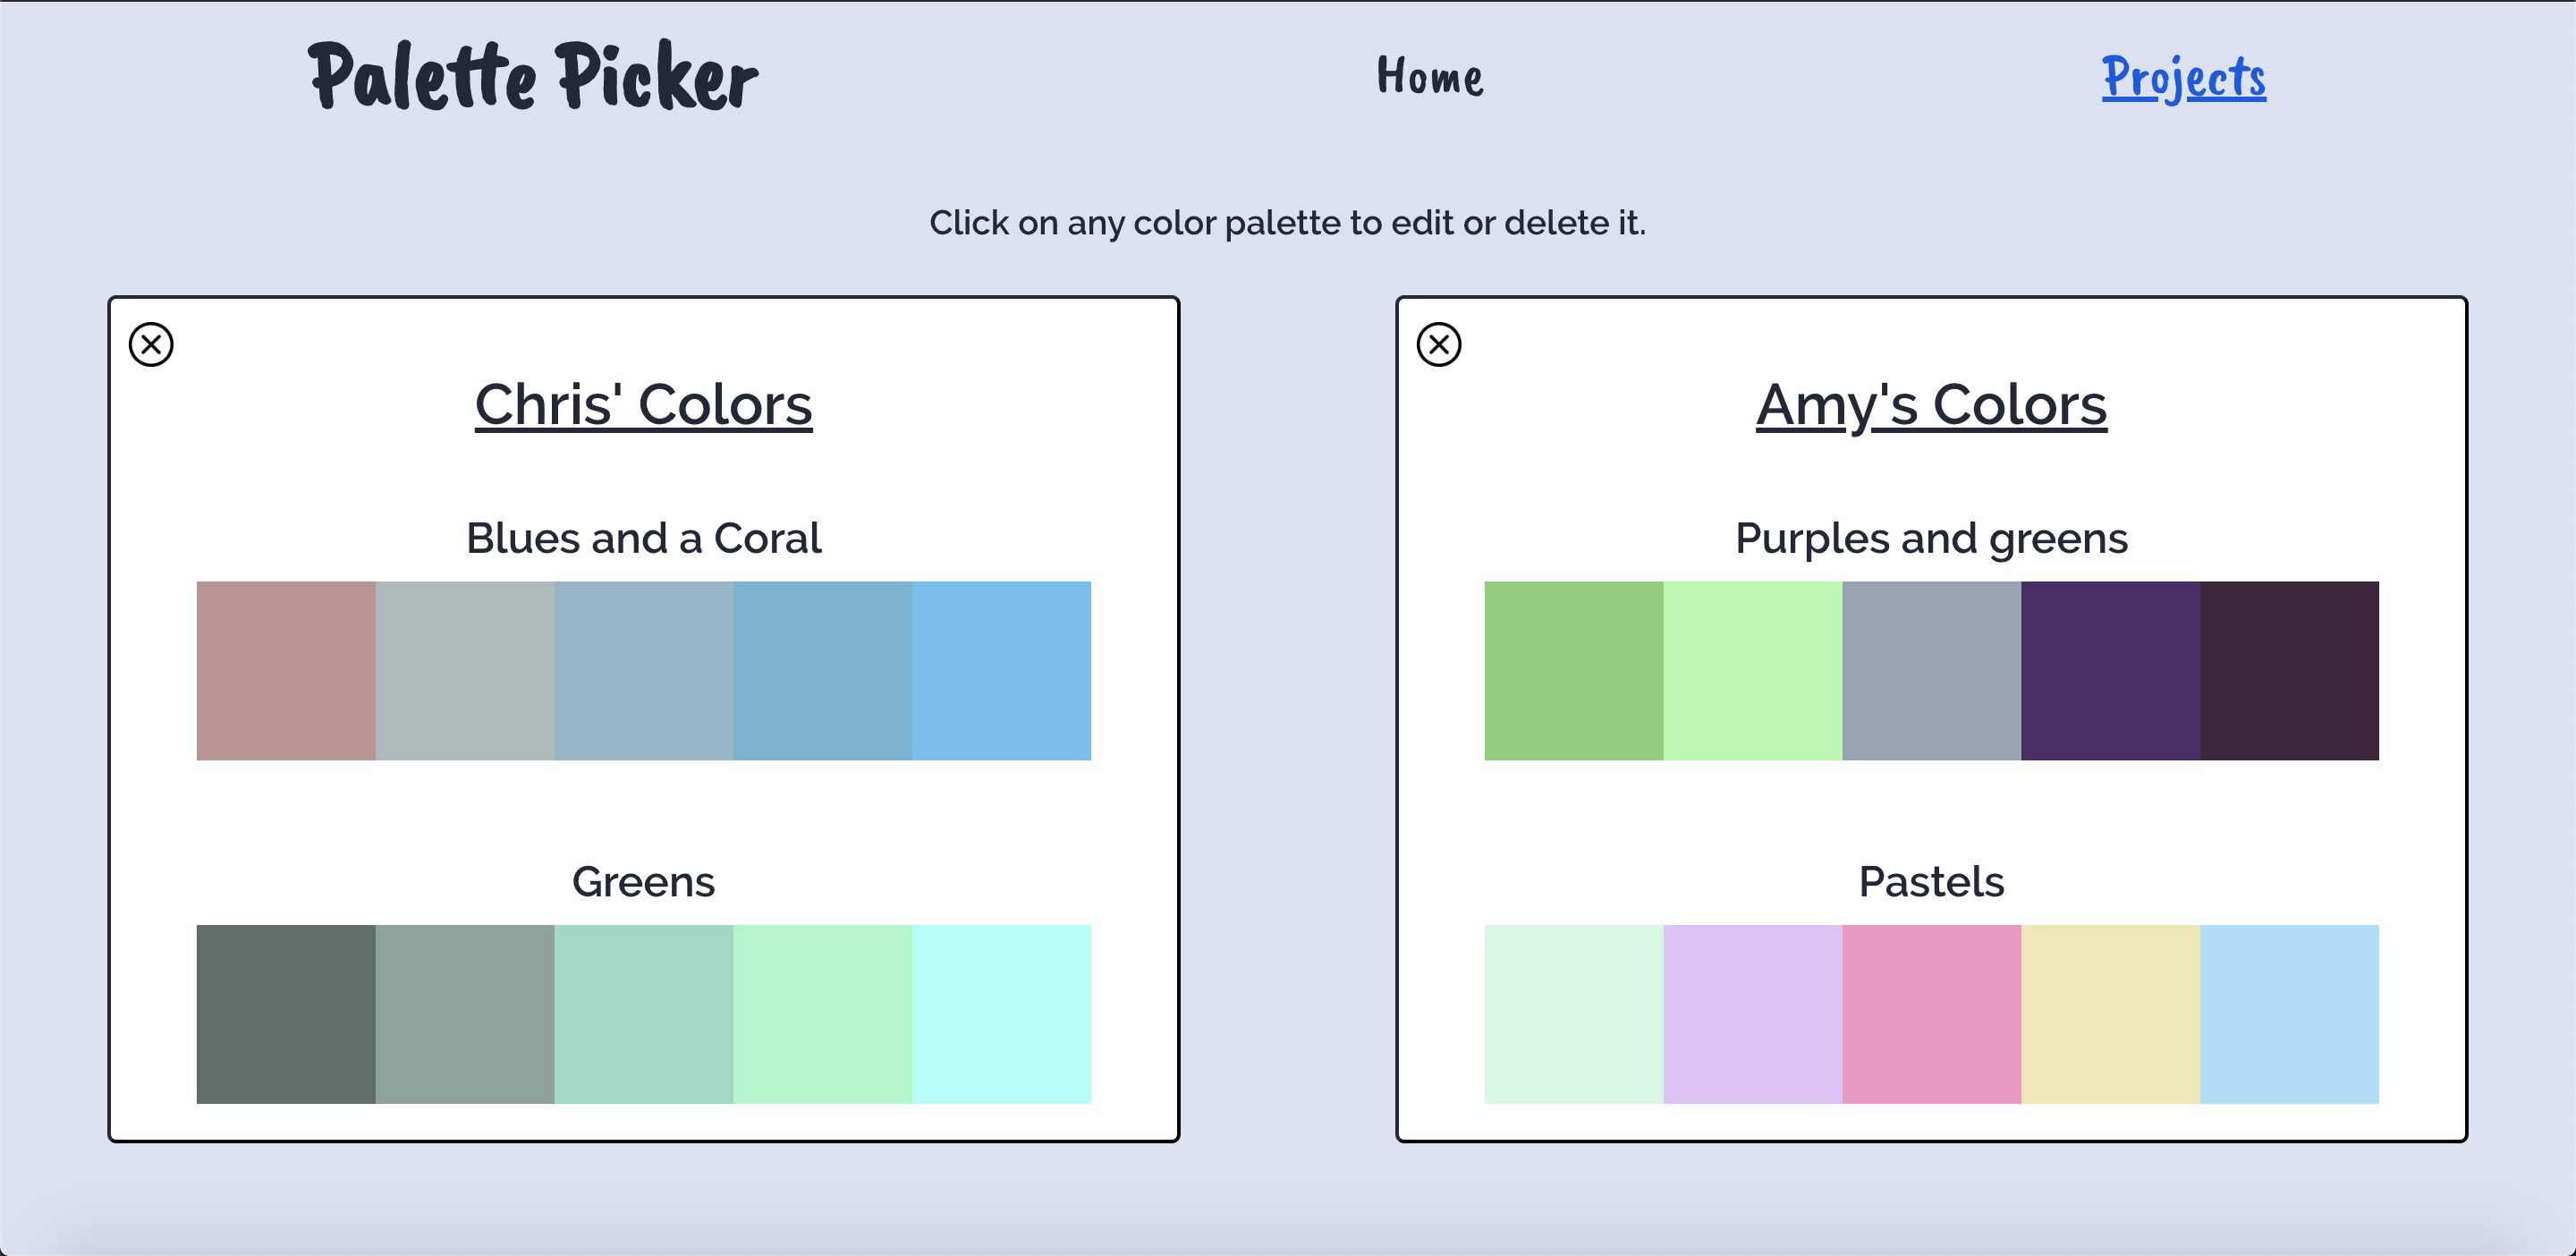Viewport: 2576px width, 1256px height.
Task: Click the coral swatch in Blues and a Coral
Action: [x=286, y=670]
